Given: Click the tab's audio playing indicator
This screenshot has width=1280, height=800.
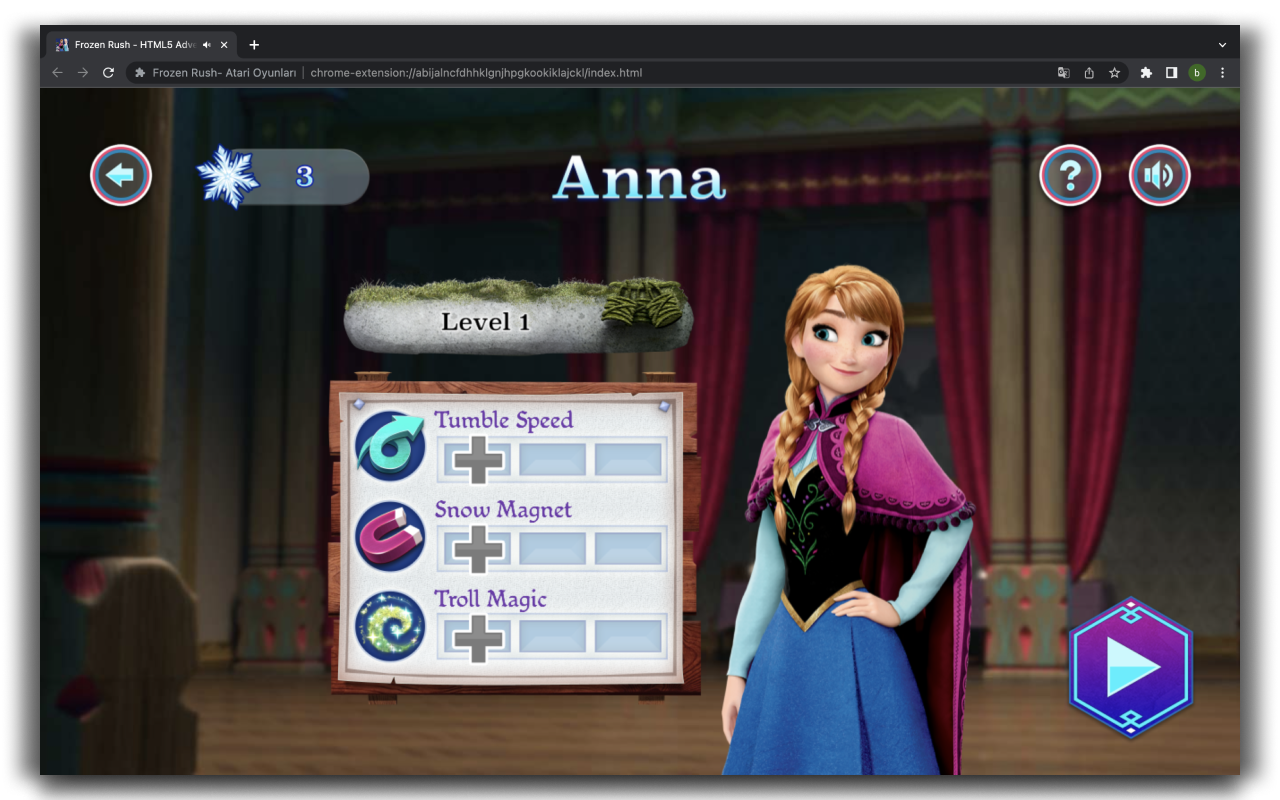Looking at the screenshot, I should [x=207, y=45].
